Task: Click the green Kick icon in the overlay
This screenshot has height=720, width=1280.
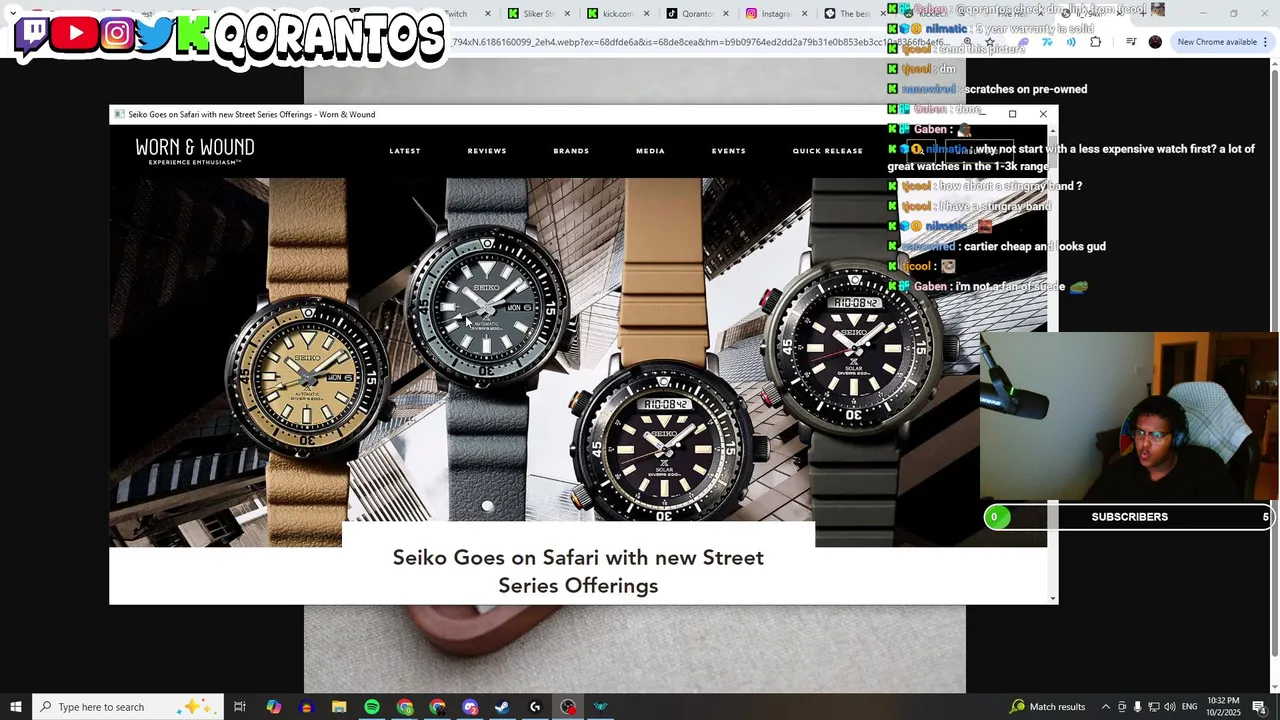Action: pos(192,34)
